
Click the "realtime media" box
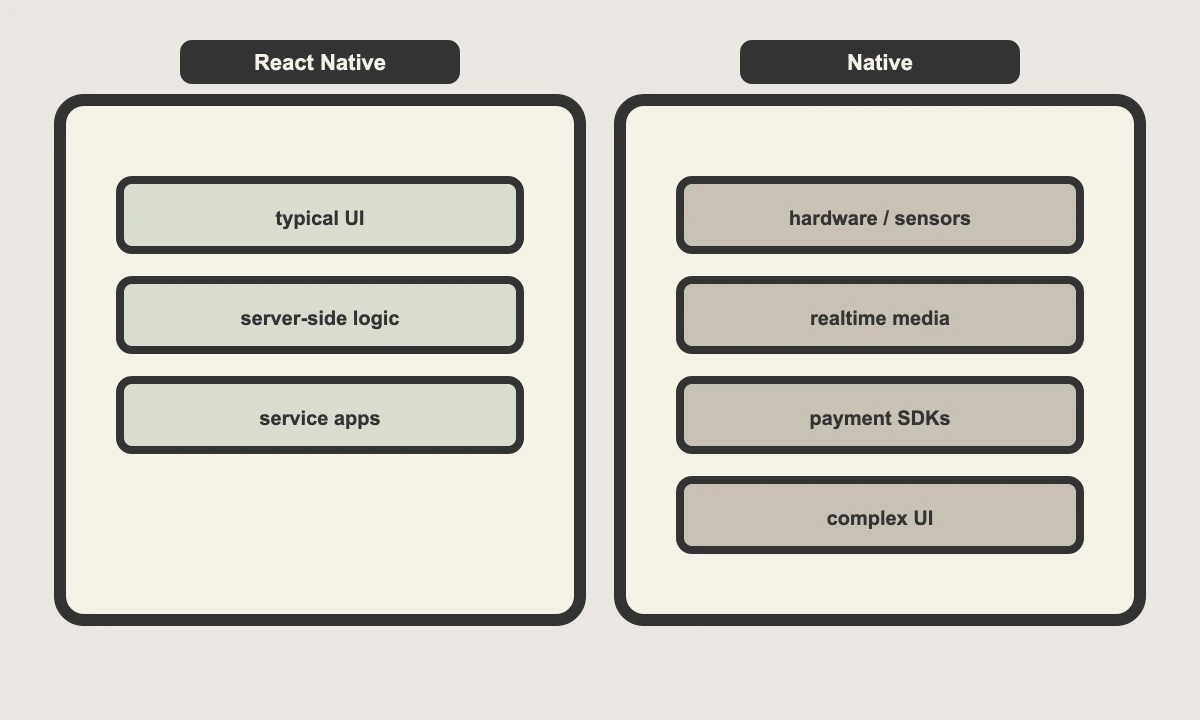tap(880, 315)
